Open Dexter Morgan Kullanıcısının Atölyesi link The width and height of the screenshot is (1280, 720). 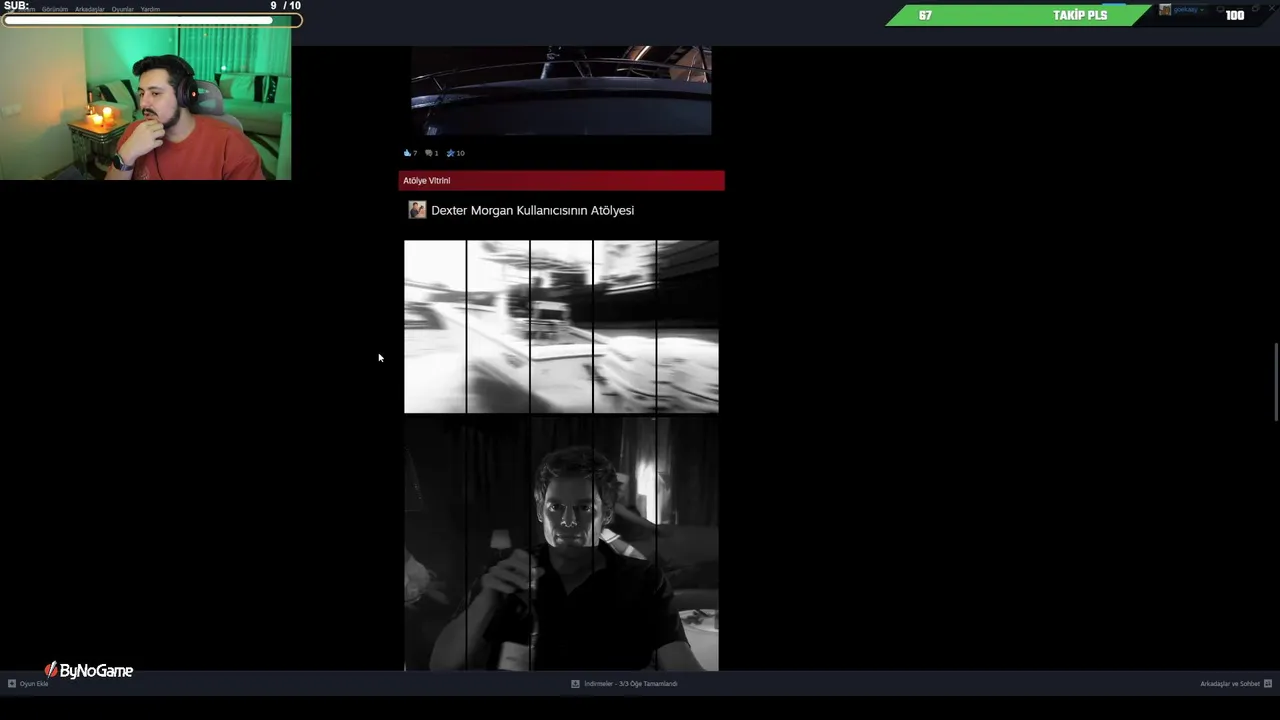point(532,210)
